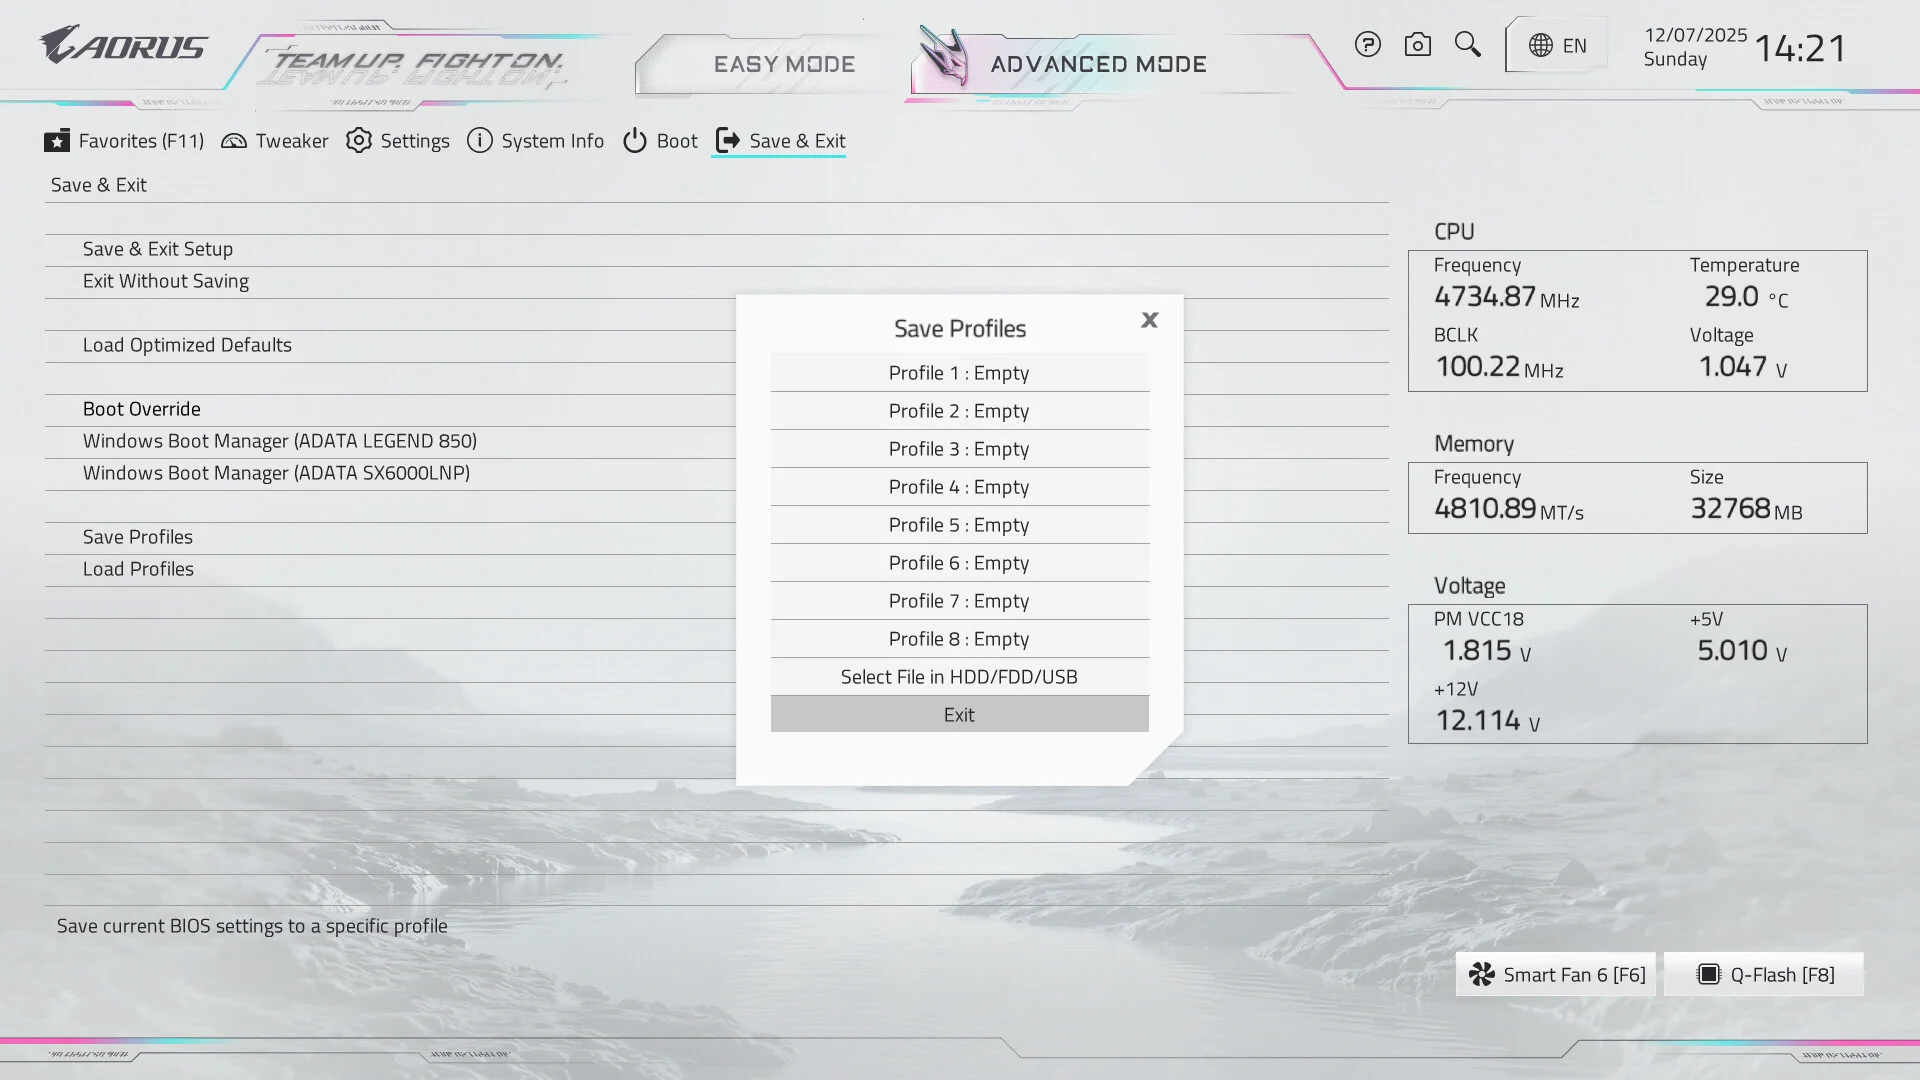
Task: Click Load Optimized Defaults entry
Action: pyautogui.click(x=187, y=345)
